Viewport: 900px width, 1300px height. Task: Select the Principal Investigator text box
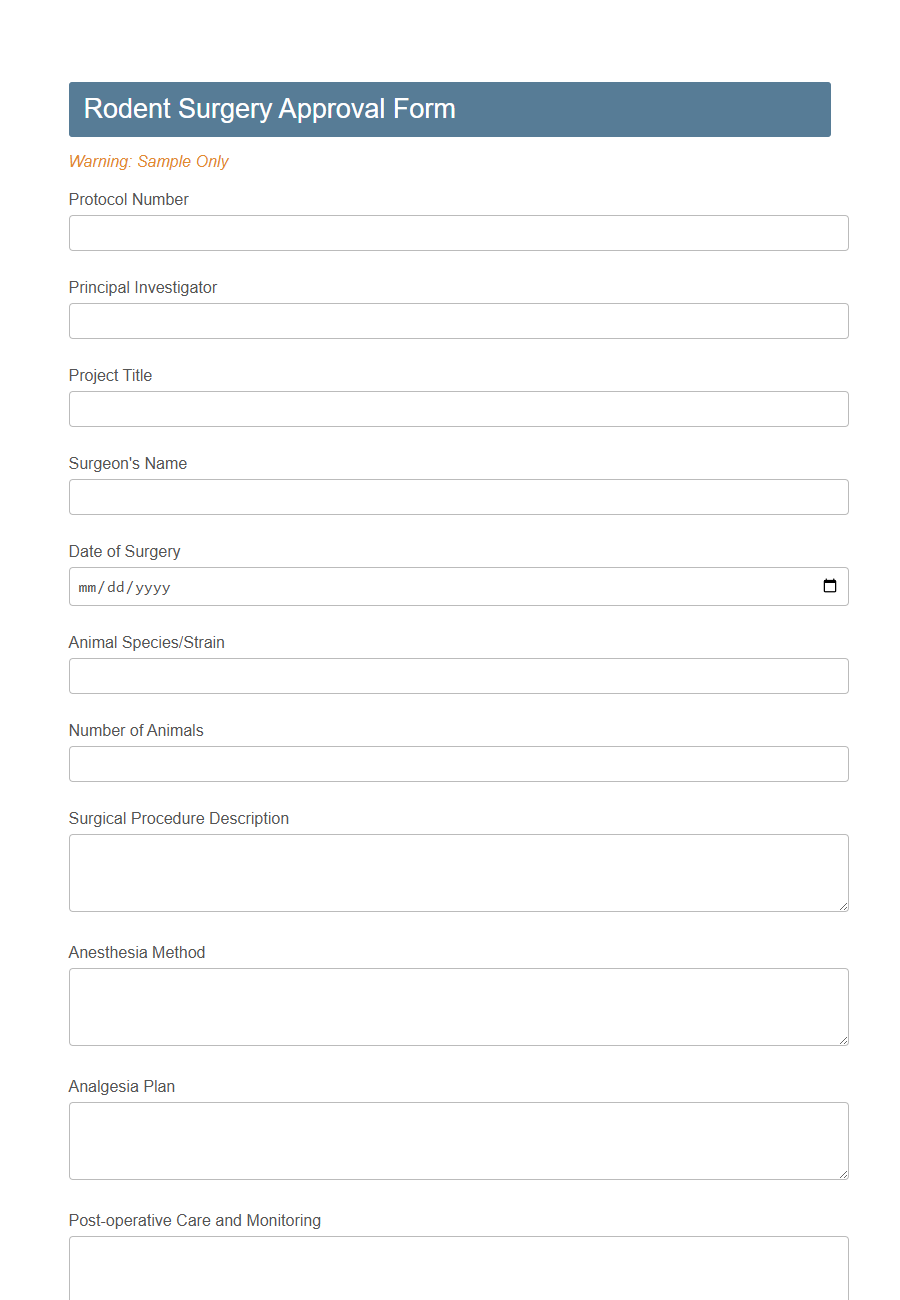click(x=458, y=320)
